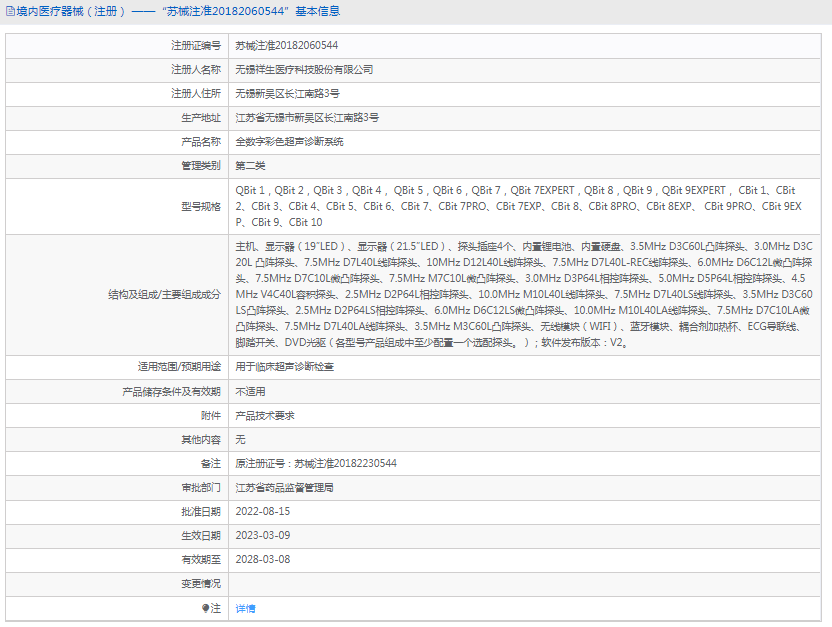Image resolution: width=832 pixels, height=627 pixels.
Task: Click the 生产地址 label
Action: 201,118
